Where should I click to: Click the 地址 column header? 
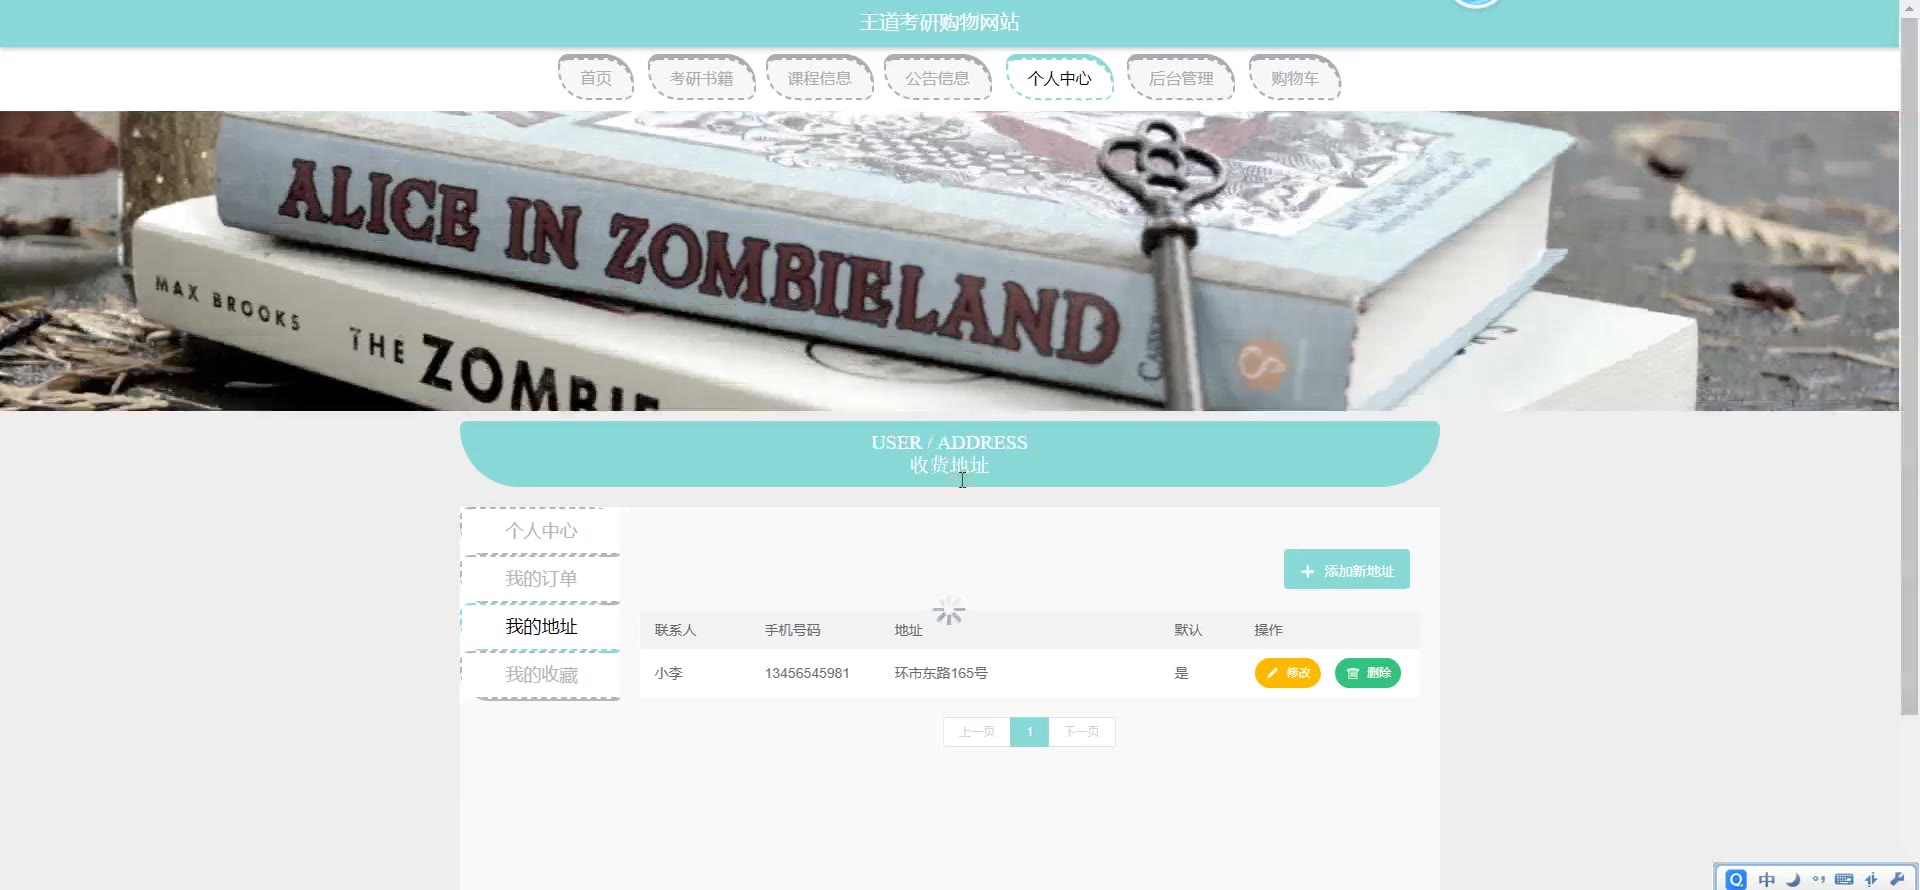[x=908, y=630]
